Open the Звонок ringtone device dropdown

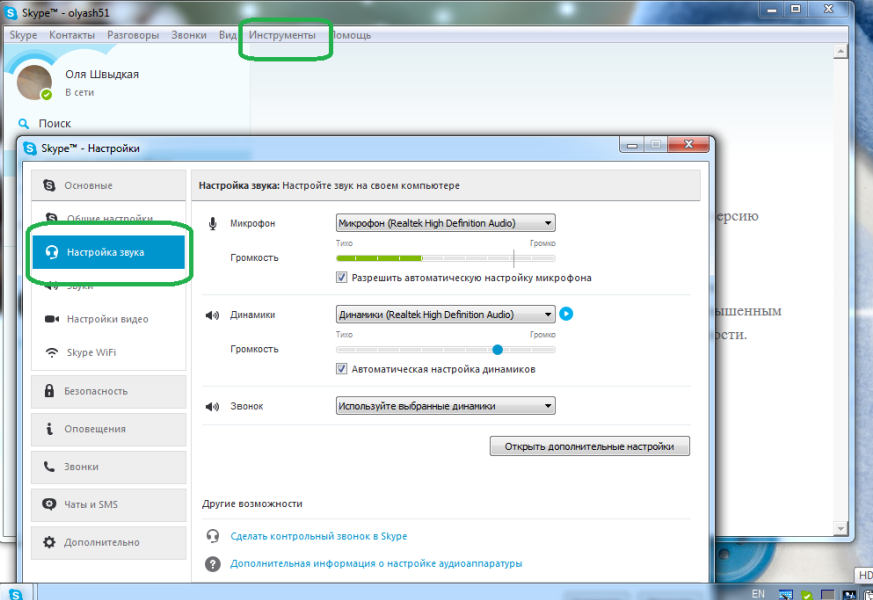(445, 405)
